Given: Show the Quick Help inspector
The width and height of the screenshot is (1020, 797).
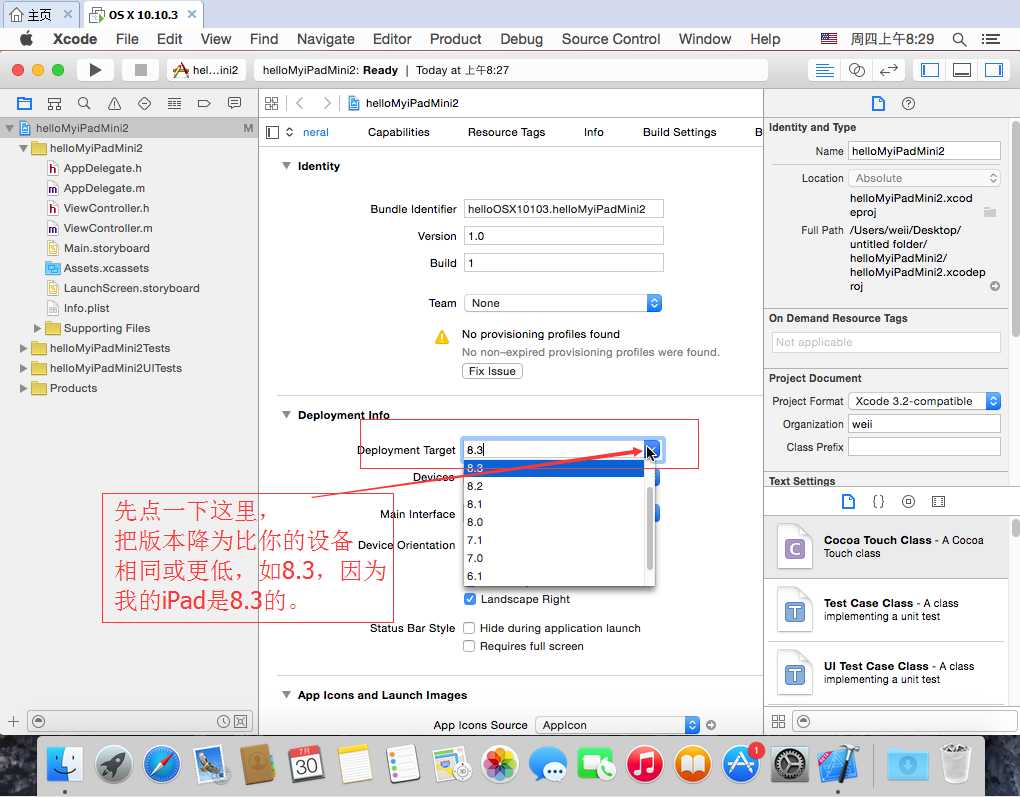Looking at the screenshot, I should point(909,103).
